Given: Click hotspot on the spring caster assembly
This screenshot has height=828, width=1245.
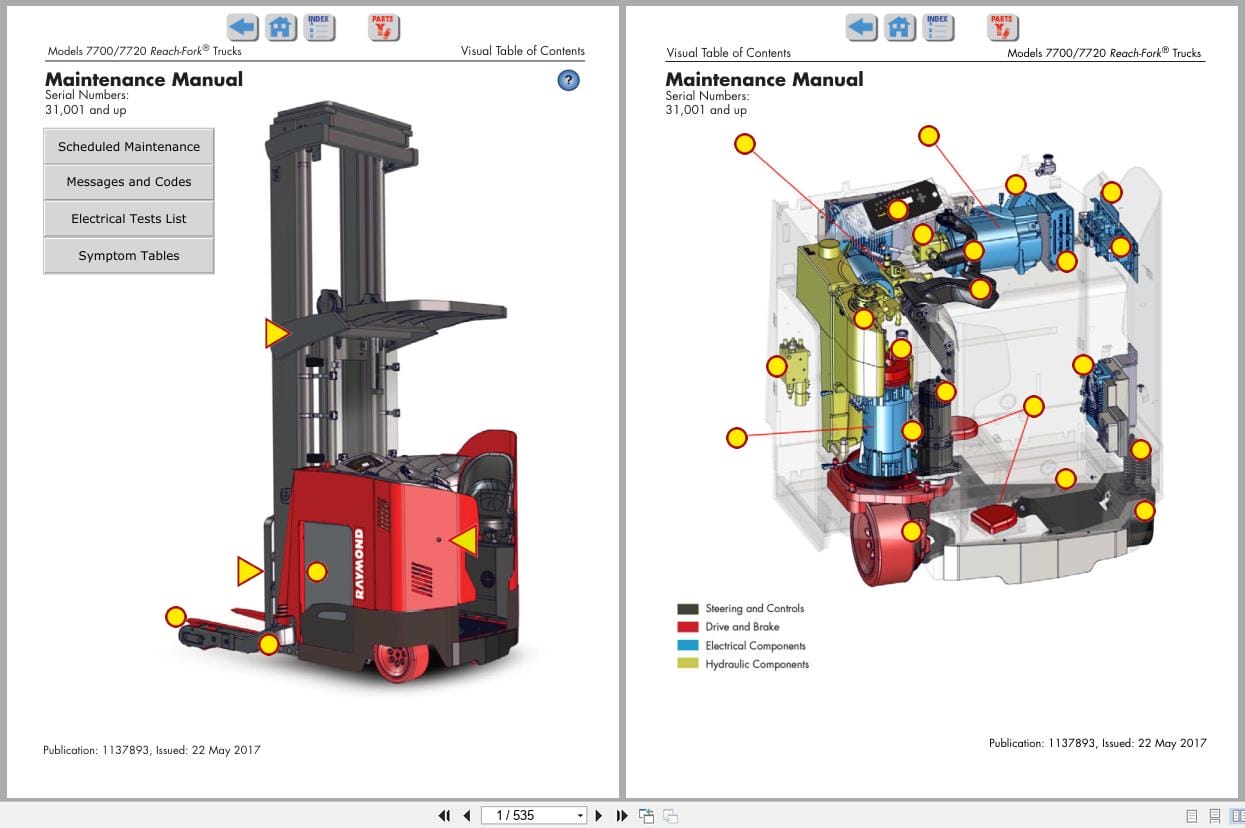Looking at the screenshot, I should pos(1141,450).
